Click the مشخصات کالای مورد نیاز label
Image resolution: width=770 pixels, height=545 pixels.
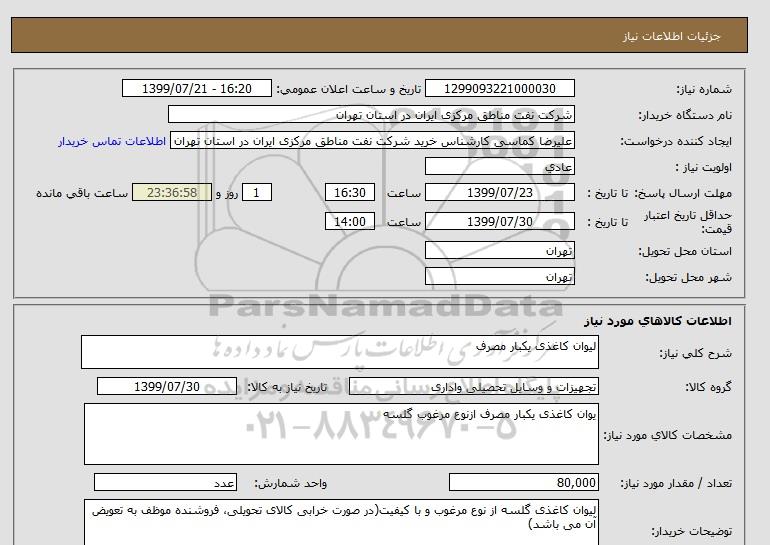coord(667,435)
